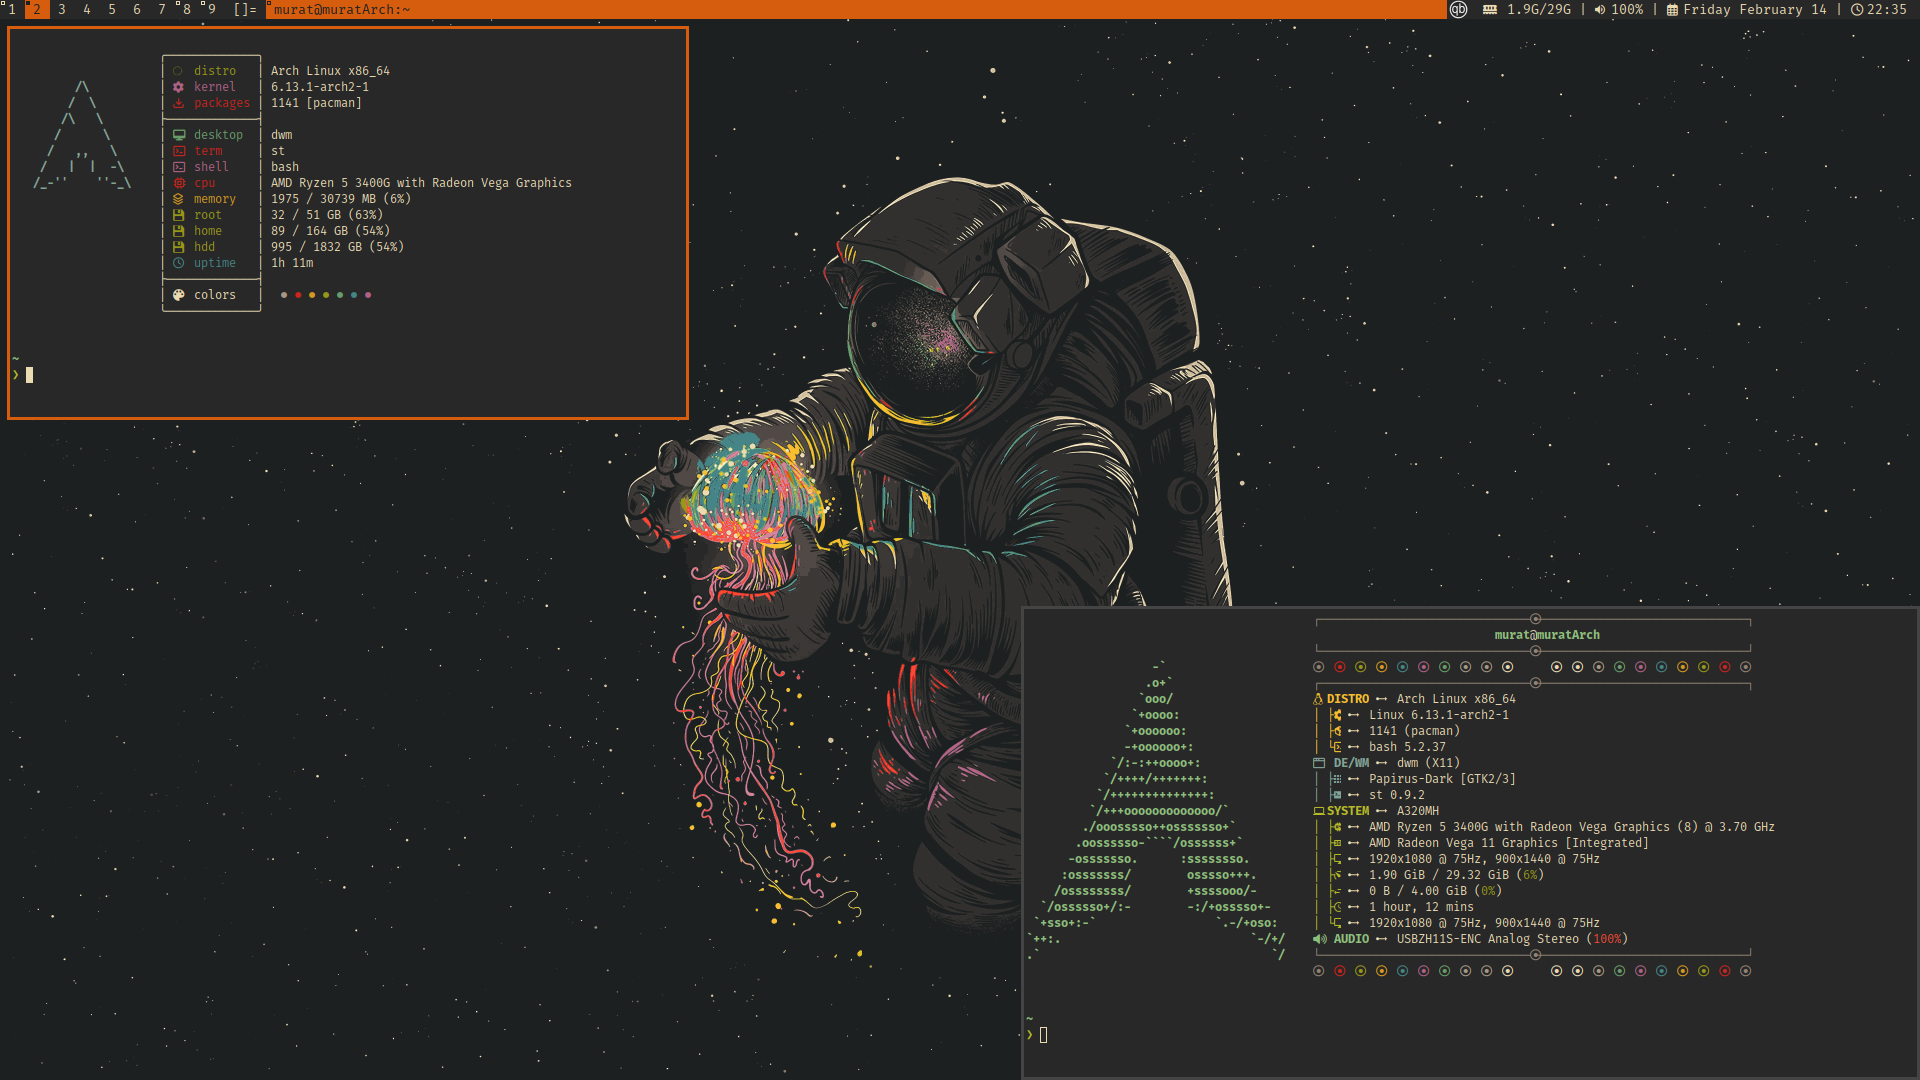Click 'st 0.9.2' terminal version text
The image size is (1920, 1080).
1397,795
